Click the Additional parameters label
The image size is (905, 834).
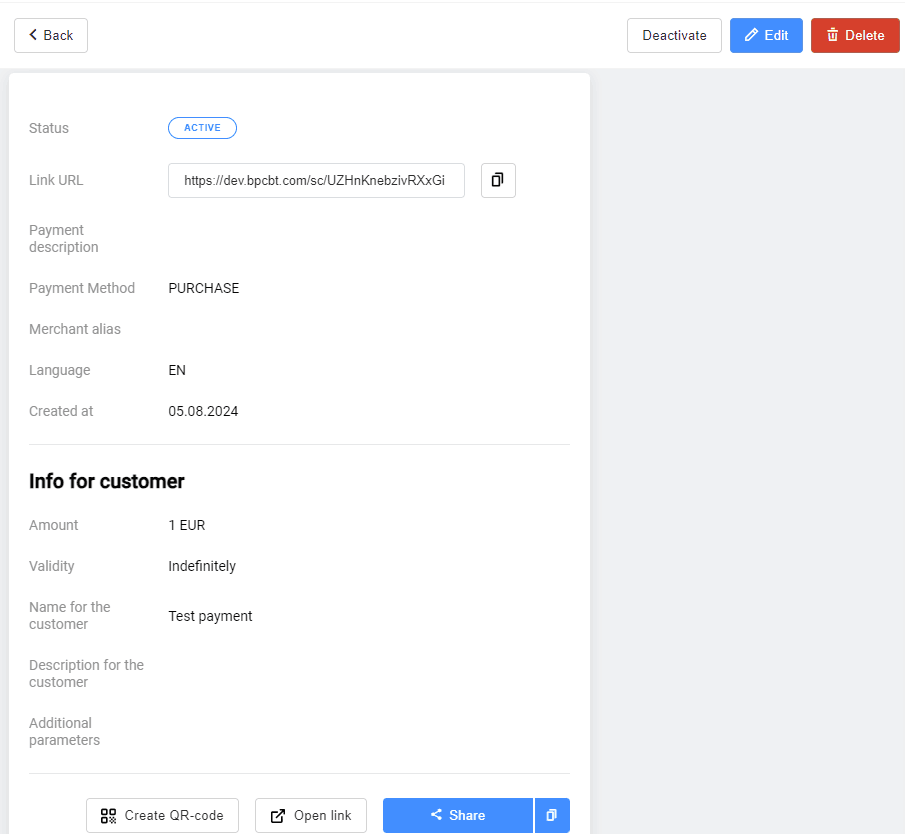(x=64, y=731)
